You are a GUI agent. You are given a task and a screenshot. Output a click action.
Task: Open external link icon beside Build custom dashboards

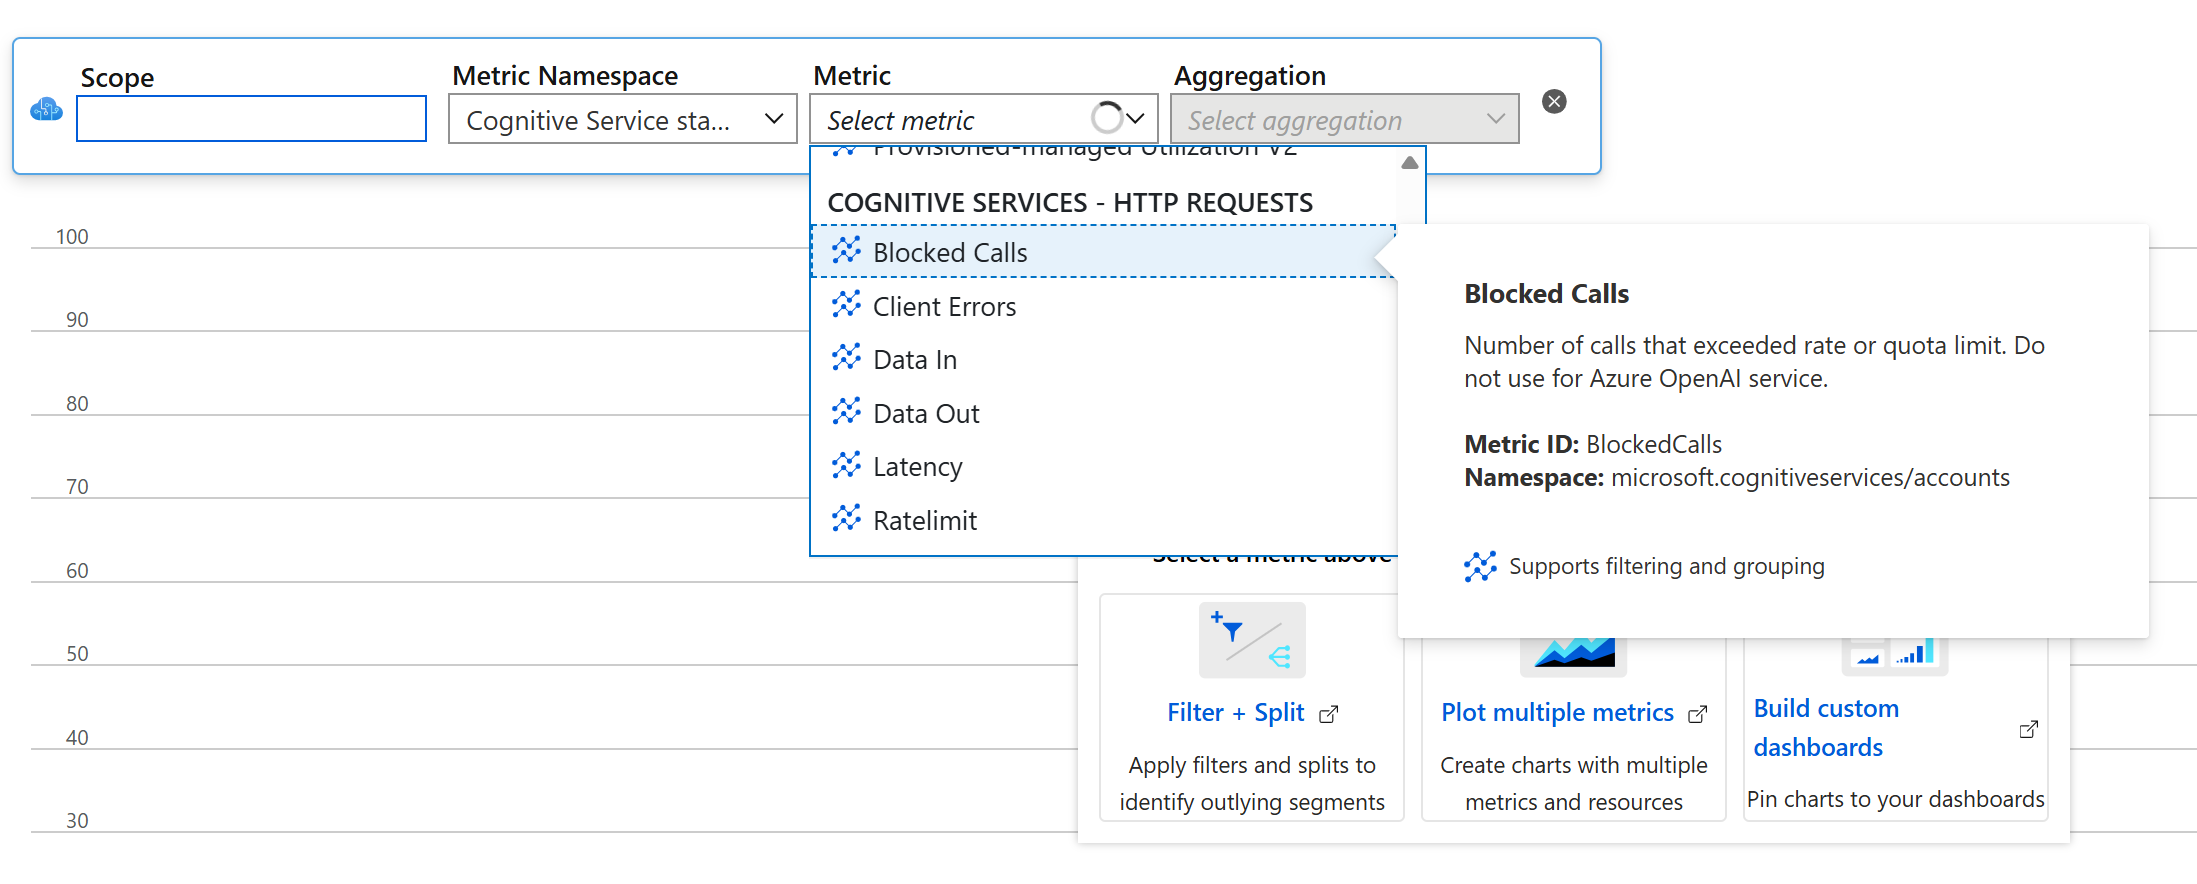[x=2028, y=729]
